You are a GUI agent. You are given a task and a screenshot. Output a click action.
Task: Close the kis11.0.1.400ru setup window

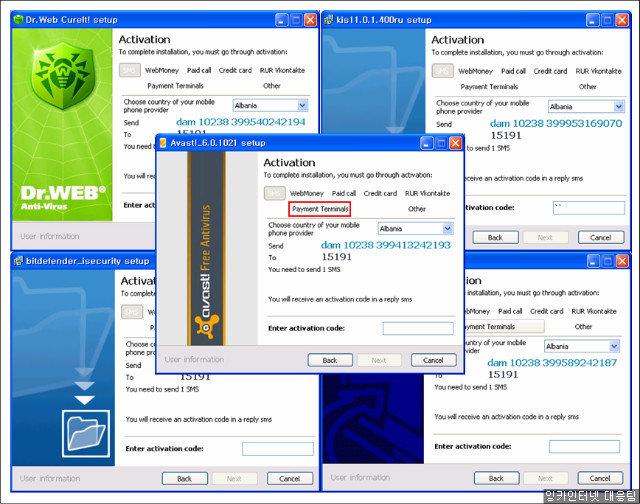click(x=622, y=20)
